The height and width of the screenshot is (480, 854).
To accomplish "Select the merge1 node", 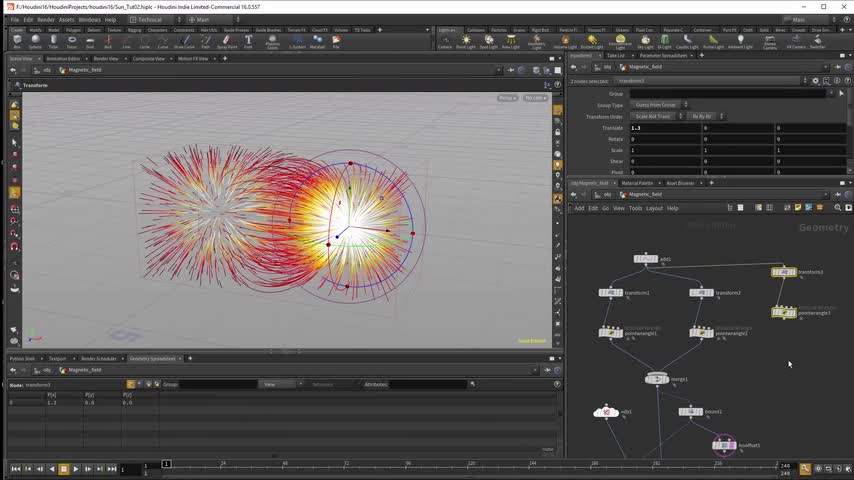I will coord(657,379).
